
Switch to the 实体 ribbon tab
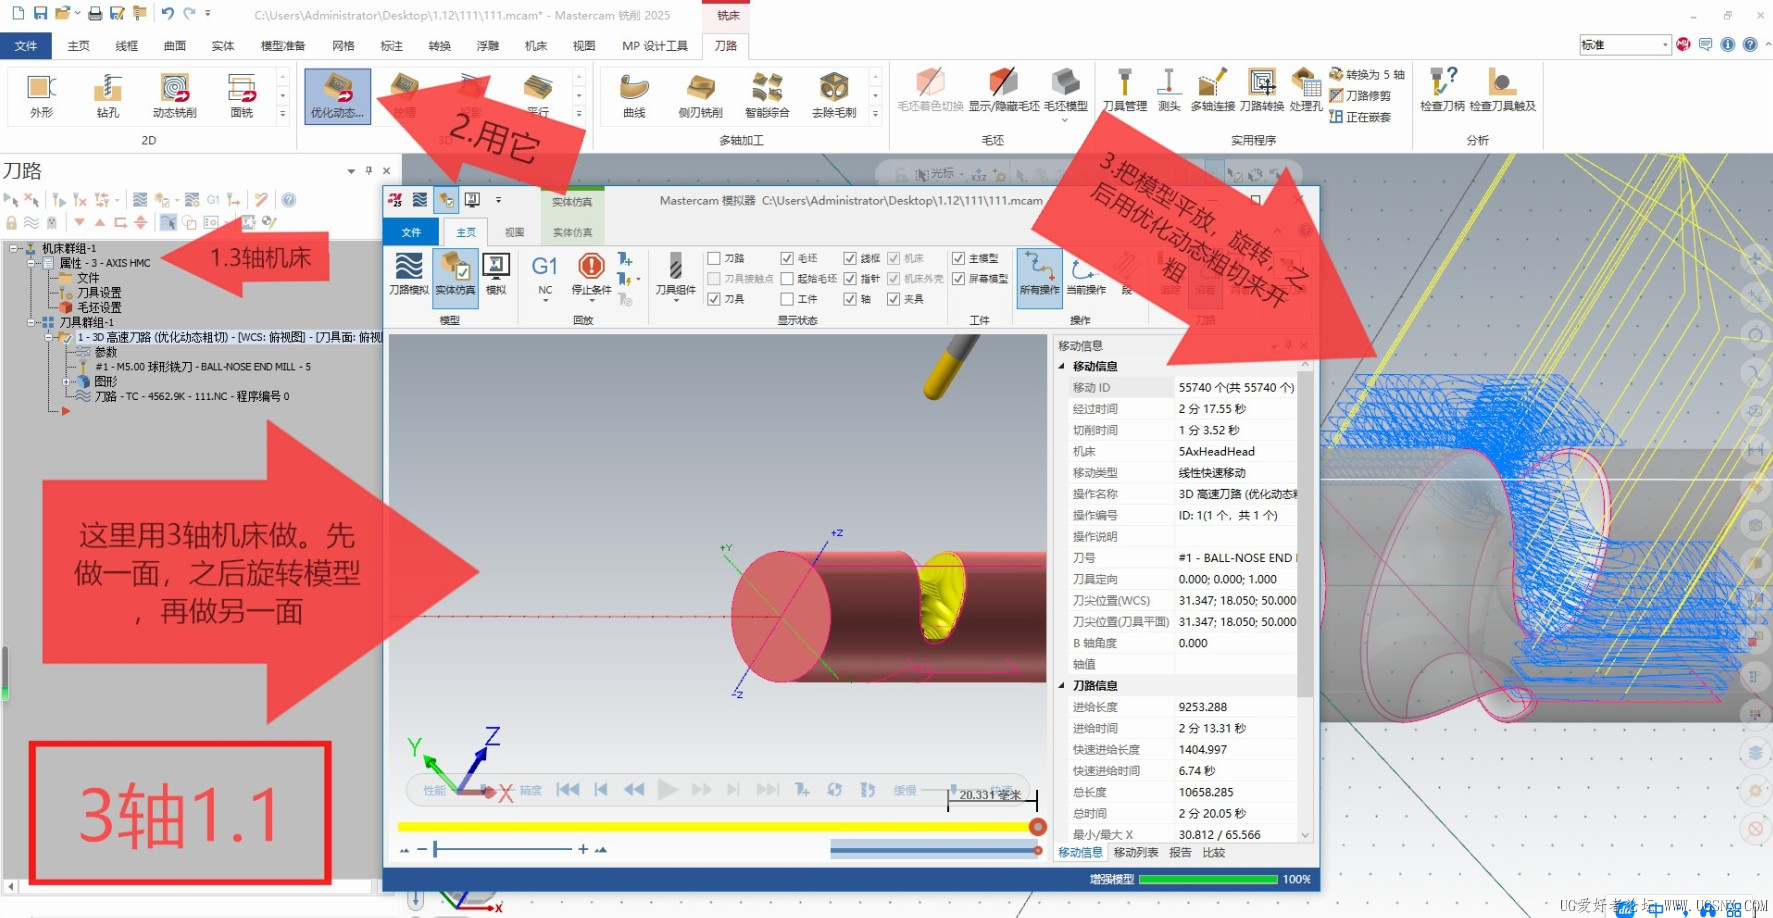(x=223, y=45)
